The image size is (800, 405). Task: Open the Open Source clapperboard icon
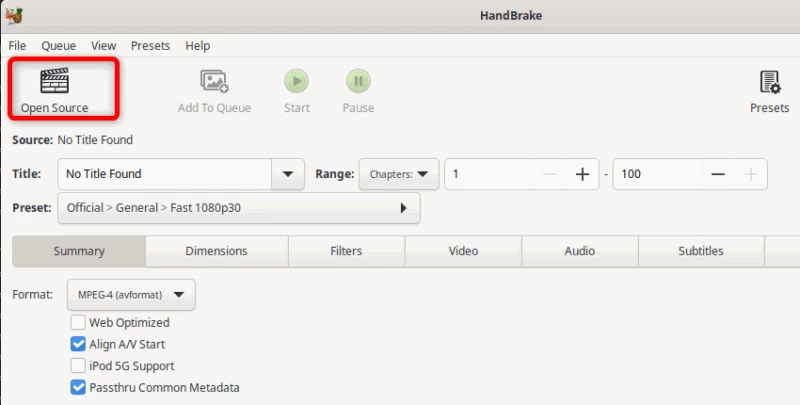tap(55, 81)
